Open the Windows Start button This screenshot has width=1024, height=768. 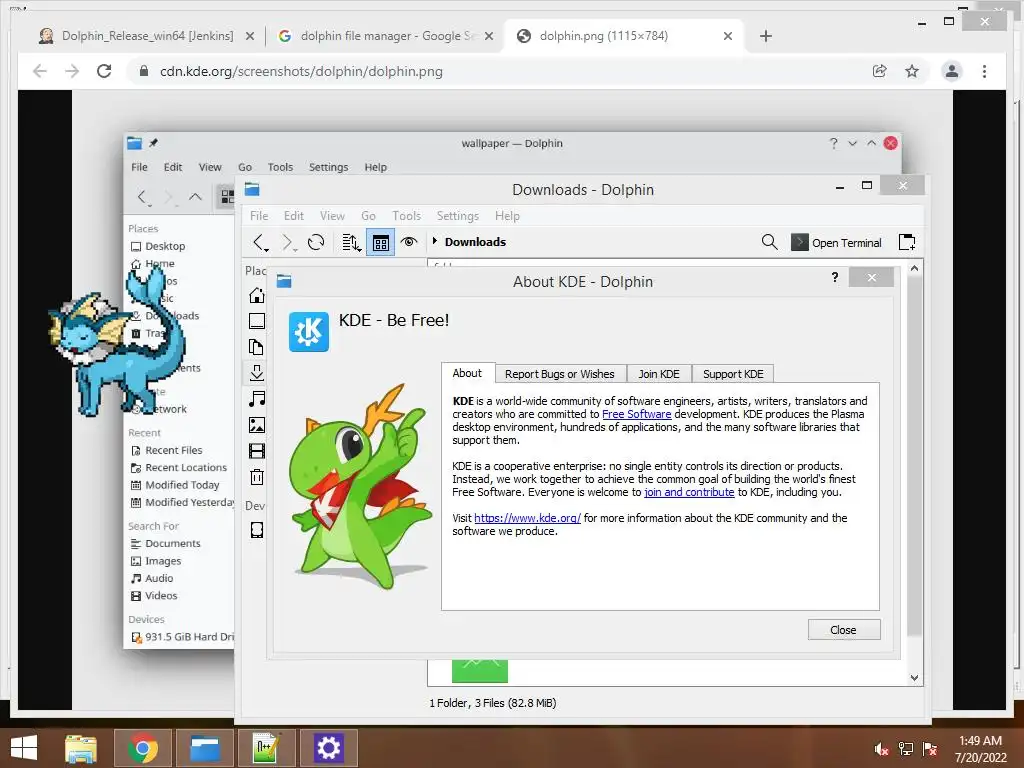[x=24, y=748]
